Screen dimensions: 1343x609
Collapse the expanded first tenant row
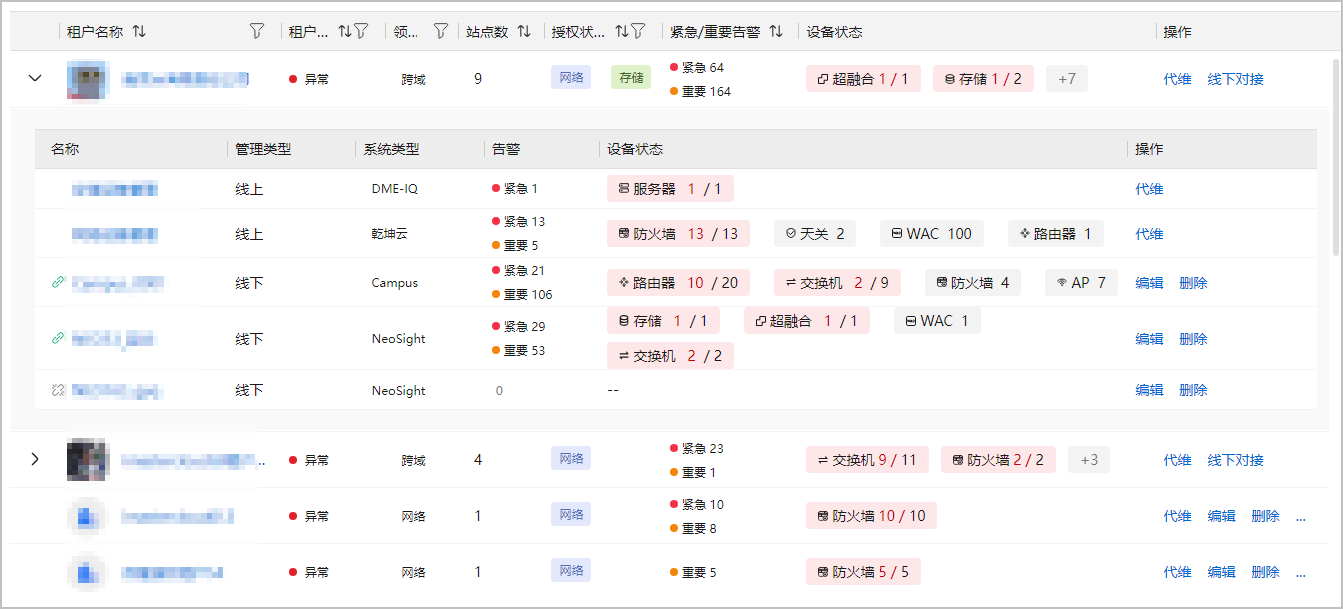coord(35,78)
